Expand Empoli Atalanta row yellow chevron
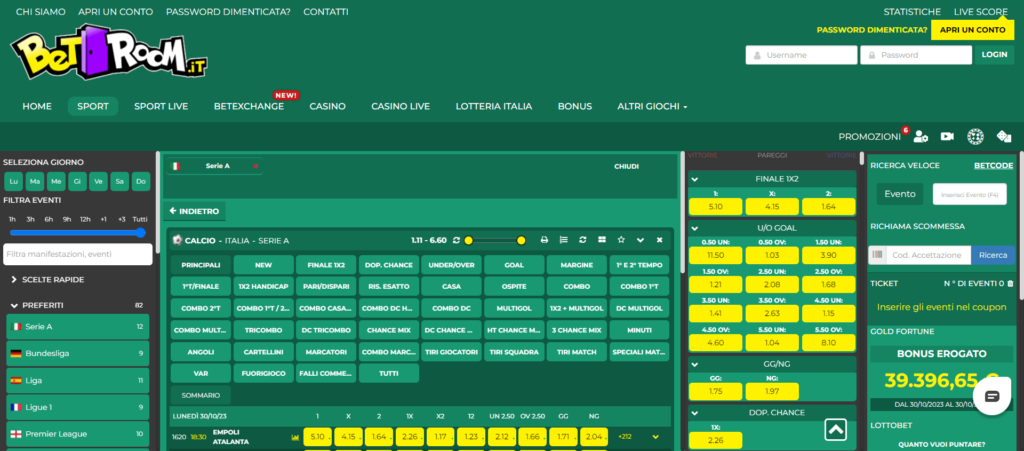The height and width of the screenshot is (451, 1024). 656,437
